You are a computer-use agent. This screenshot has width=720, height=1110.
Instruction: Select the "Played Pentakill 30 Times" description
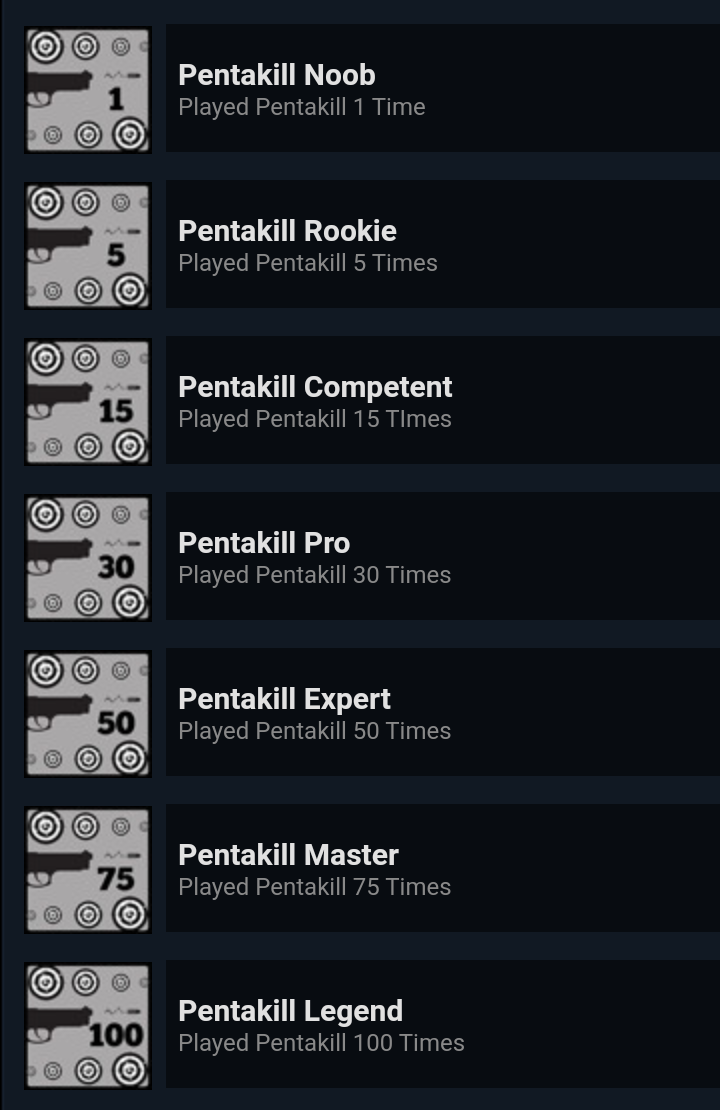(314, 575)
